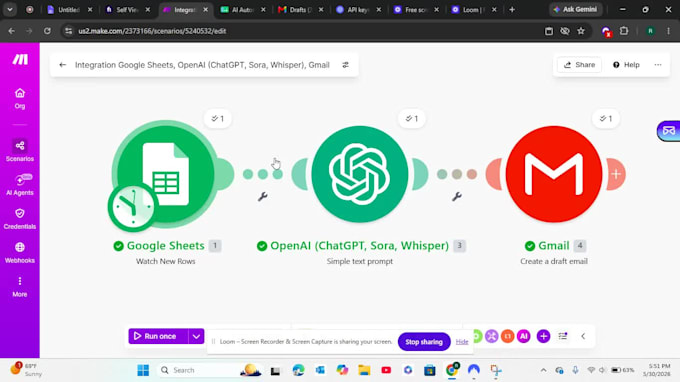The image size is (680, 382).
Task: Click the scenario name text field
Action: point(202,65)
